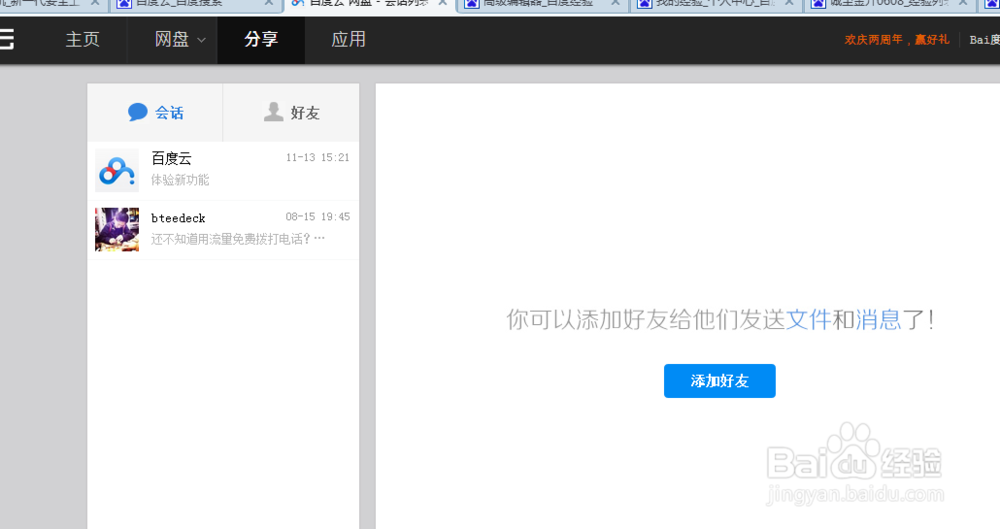Open the 主页 navigation item
The height and width of the screenshot is (529, 1000).
[x=82, y=40]
